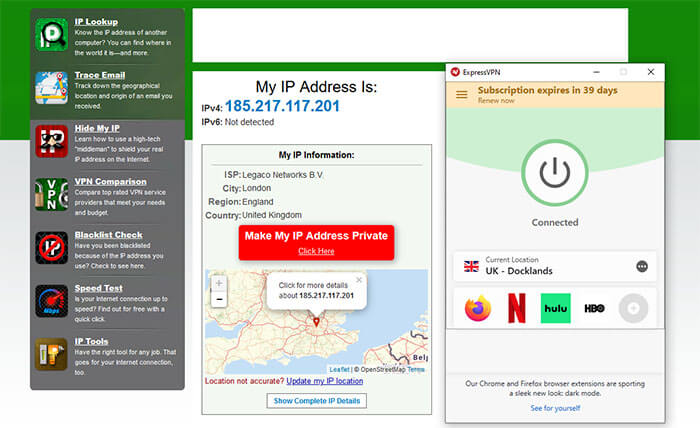Click the ExpressVPN logo in the title bar
Image resolution: width=700 pixels, height=428 pixels.
click(x=455, y=72)
